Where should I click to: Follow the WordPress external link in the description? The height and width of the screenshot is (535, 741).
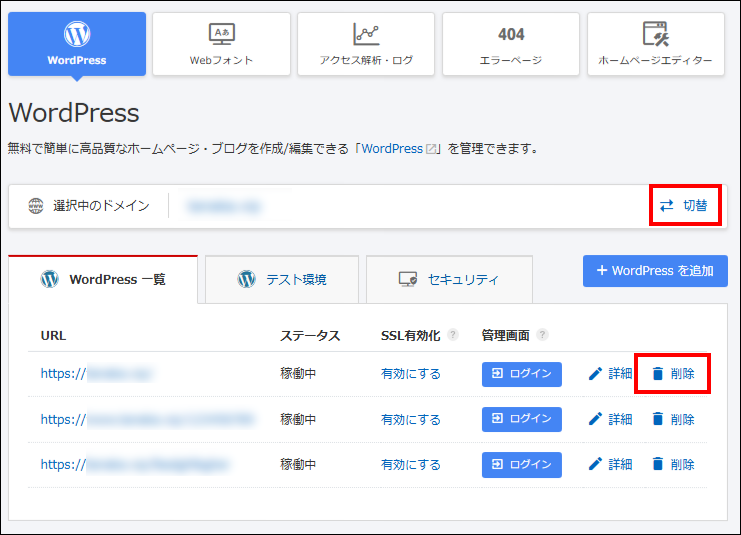(x=392, y=149)
